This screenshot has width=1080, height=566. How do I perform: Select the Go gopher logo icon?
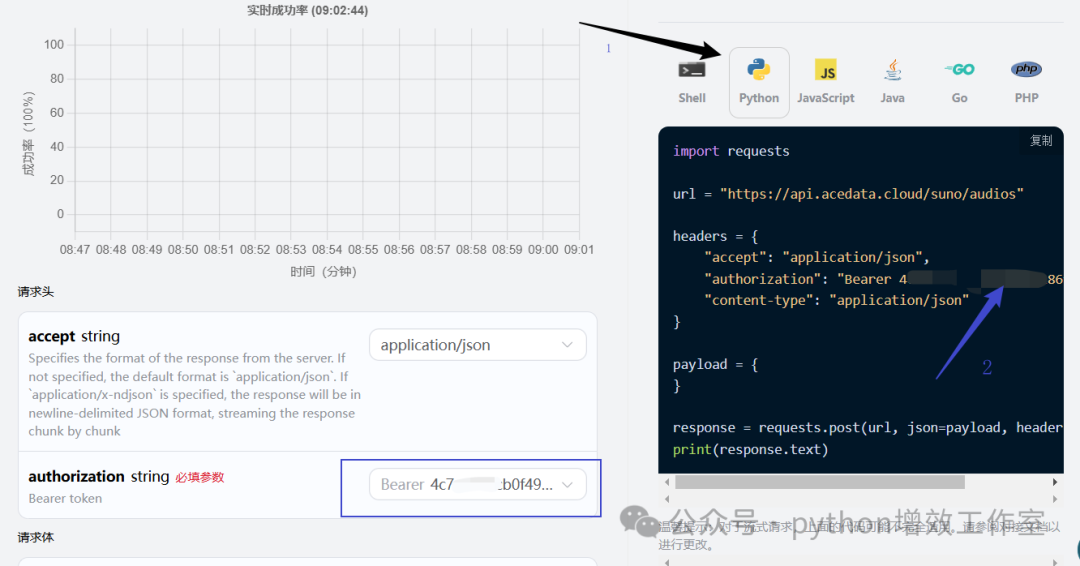coord(959,70)
